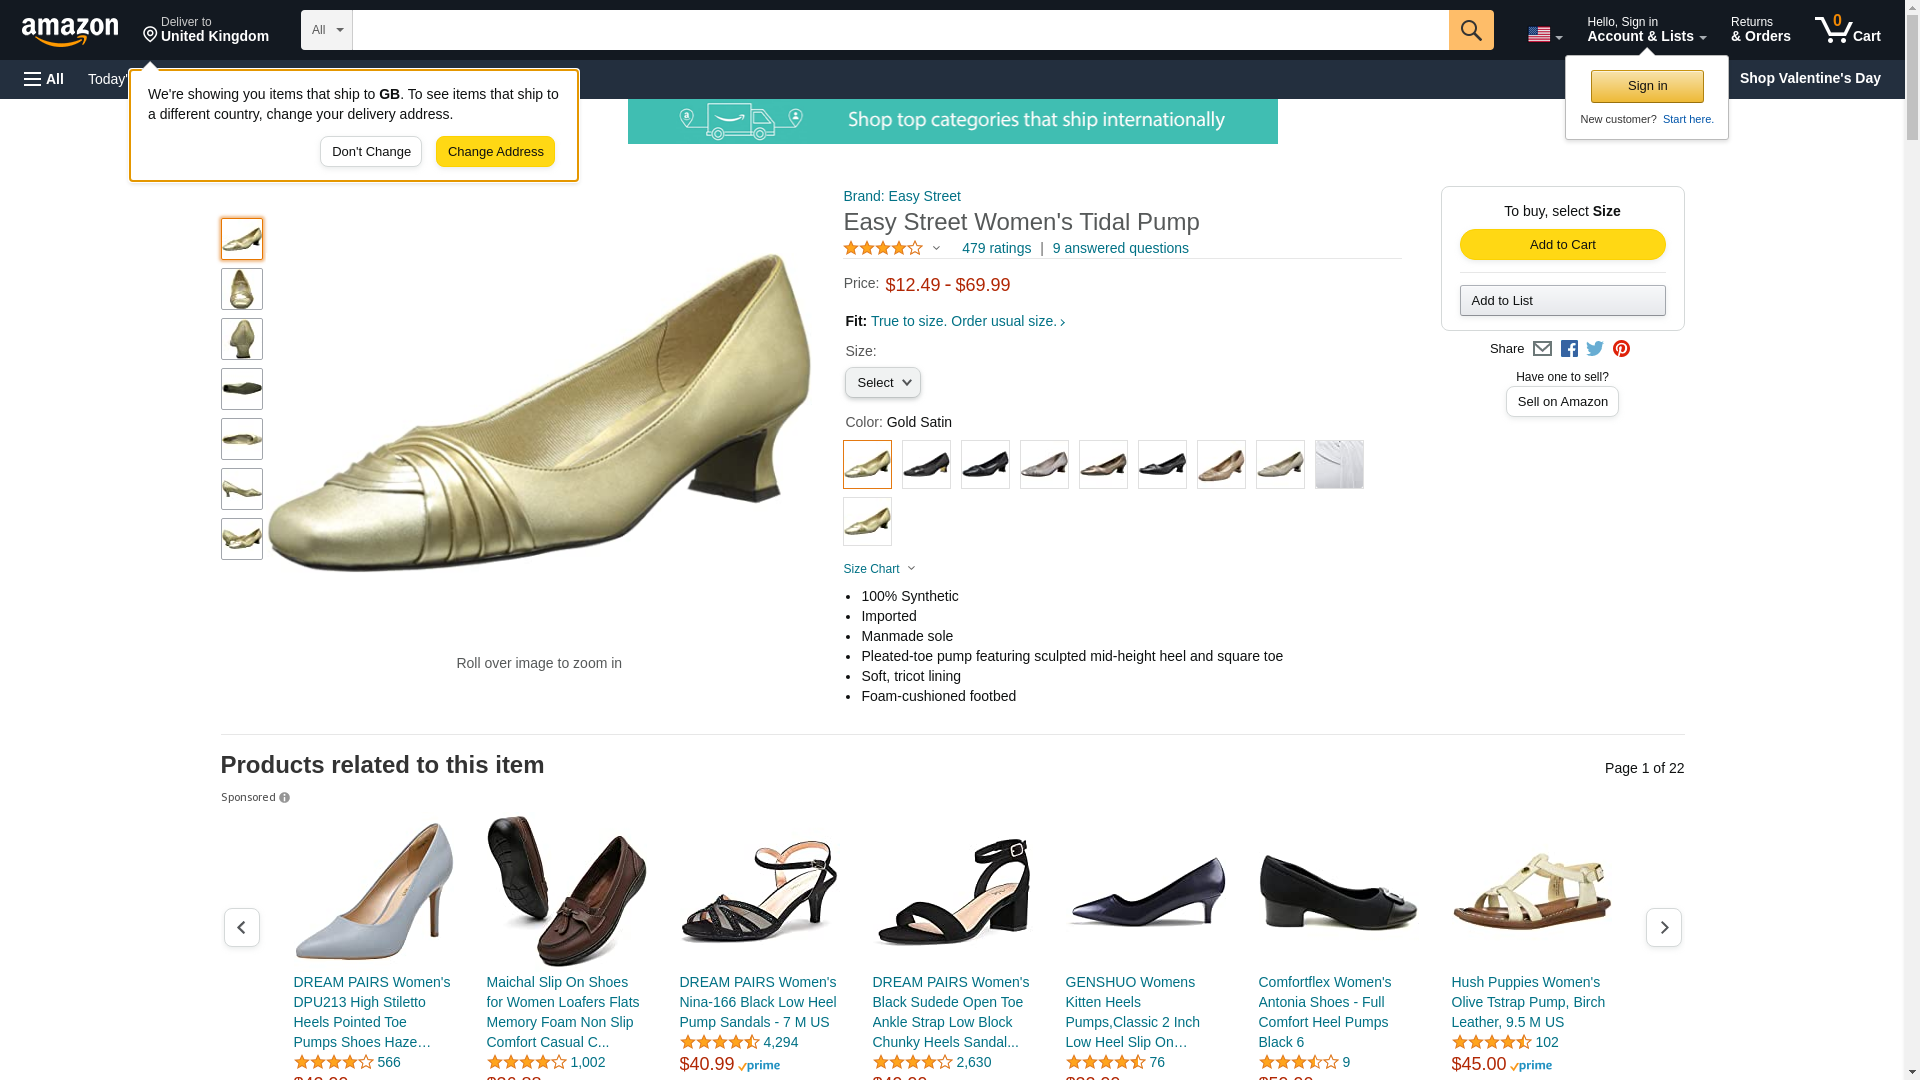Click the Add to Cart button

click(x=1562, y=245)
